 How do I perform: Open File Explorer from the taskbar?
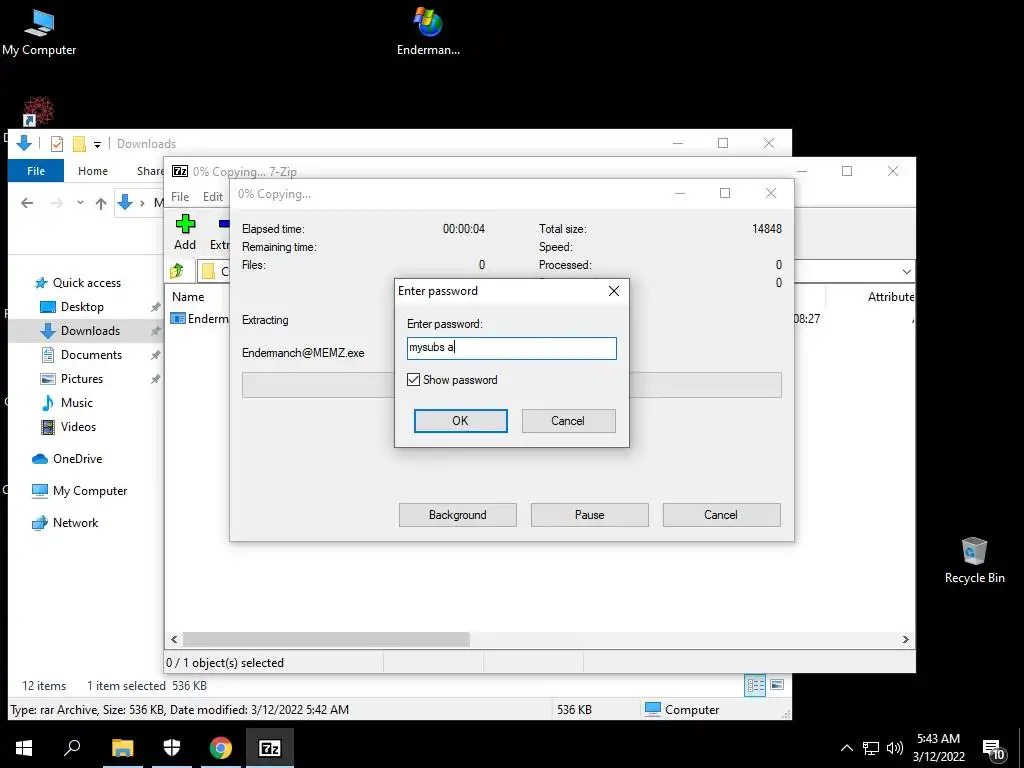[122, 748]
